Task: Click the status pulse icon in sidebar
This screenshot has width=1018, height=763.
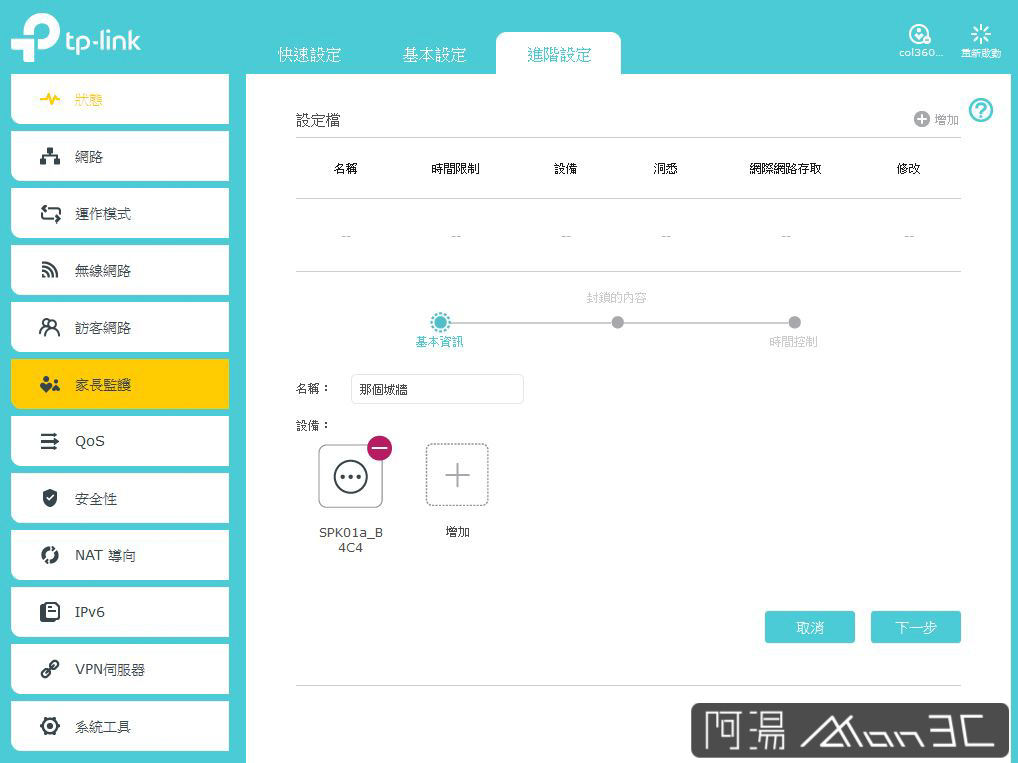Action: (x=50, y=99)
